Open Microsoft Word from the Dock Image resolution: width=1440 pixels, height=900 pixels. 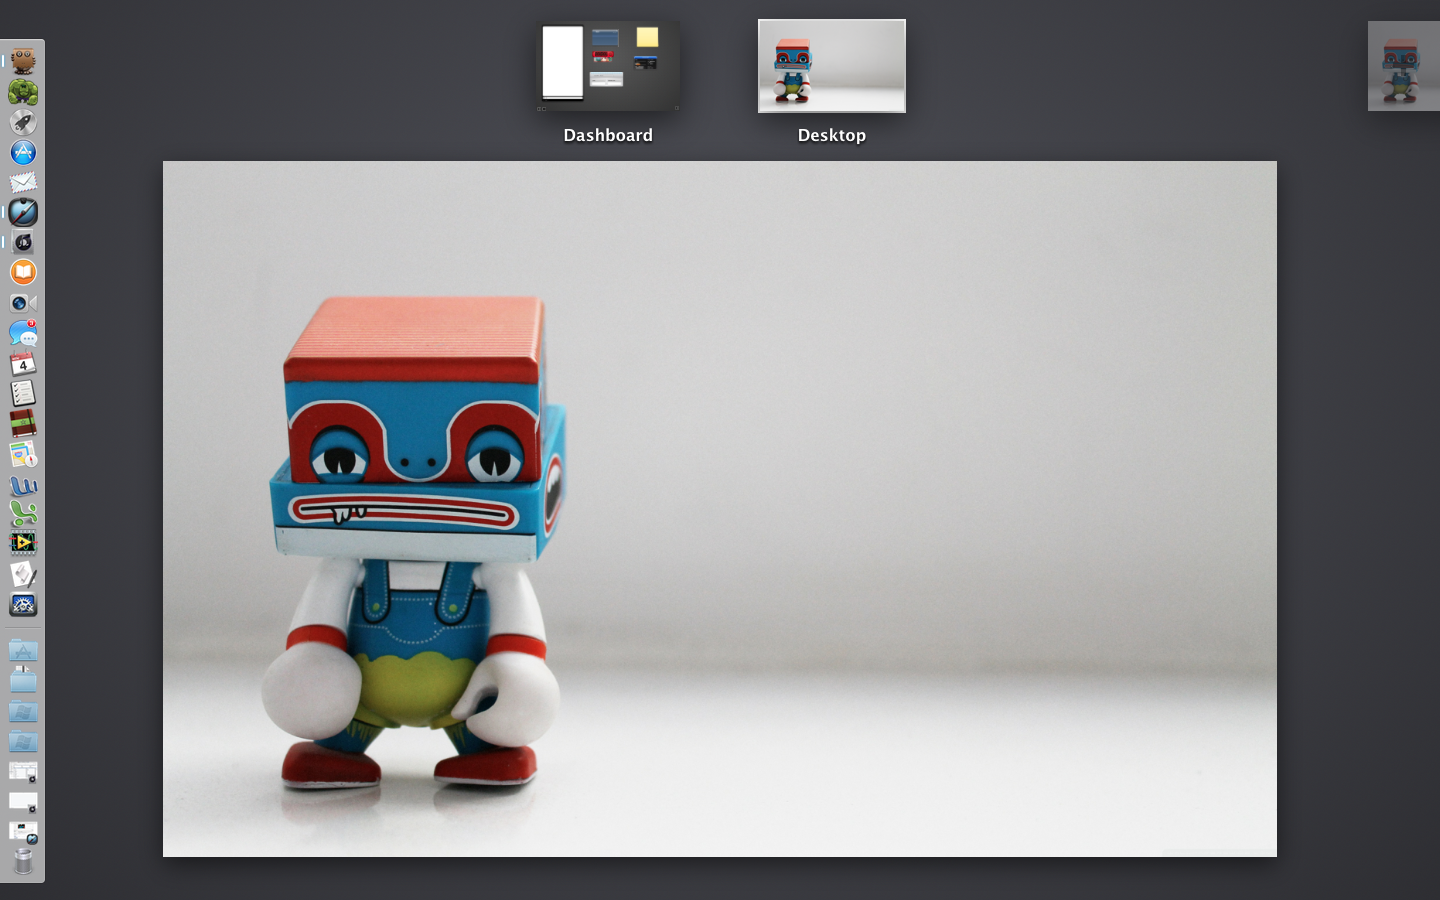click(23, 485)
